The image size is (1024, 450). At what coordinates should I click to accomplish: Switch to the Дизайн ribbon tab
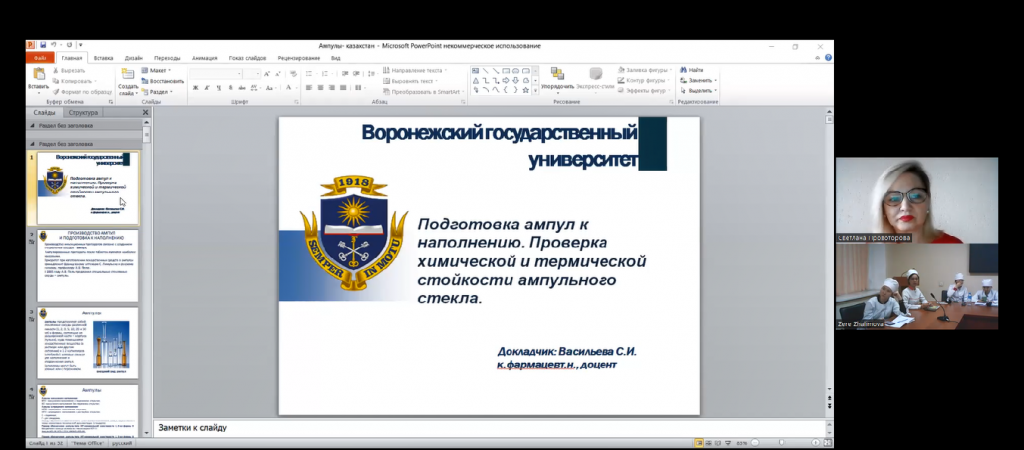pos(134,58)
